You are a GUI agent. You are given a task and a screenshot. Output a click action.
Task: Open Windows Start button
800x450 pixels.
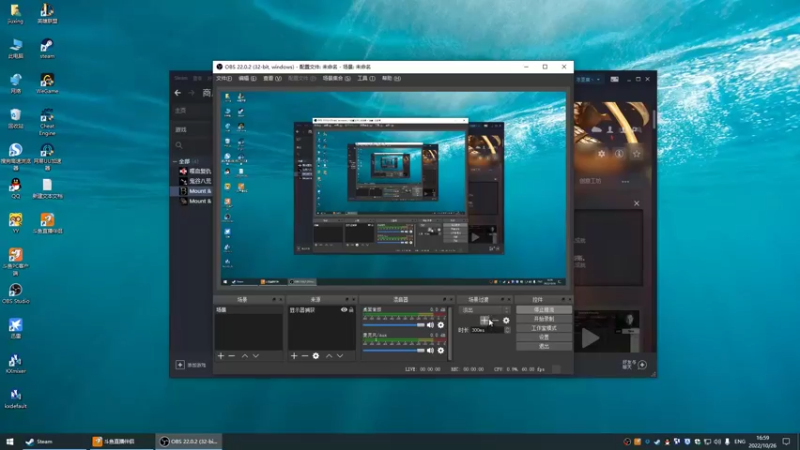10,441
